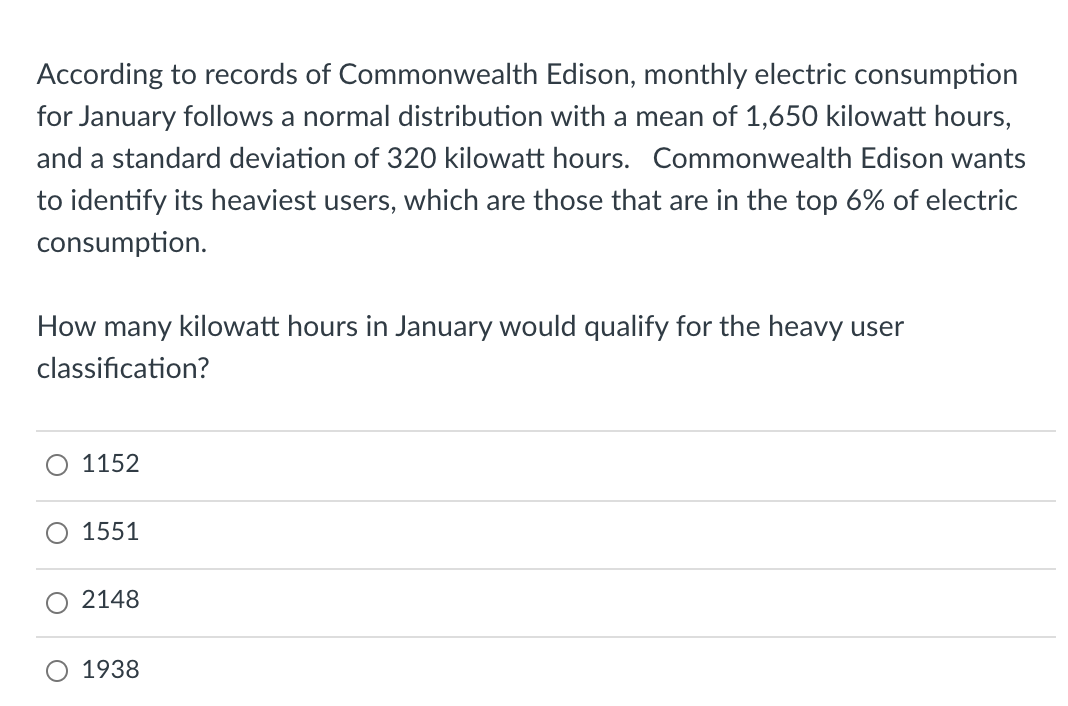This screenshot has width=1068, height=706.
Task: Click the question text about heavy user classification
Action: [470, 347]
